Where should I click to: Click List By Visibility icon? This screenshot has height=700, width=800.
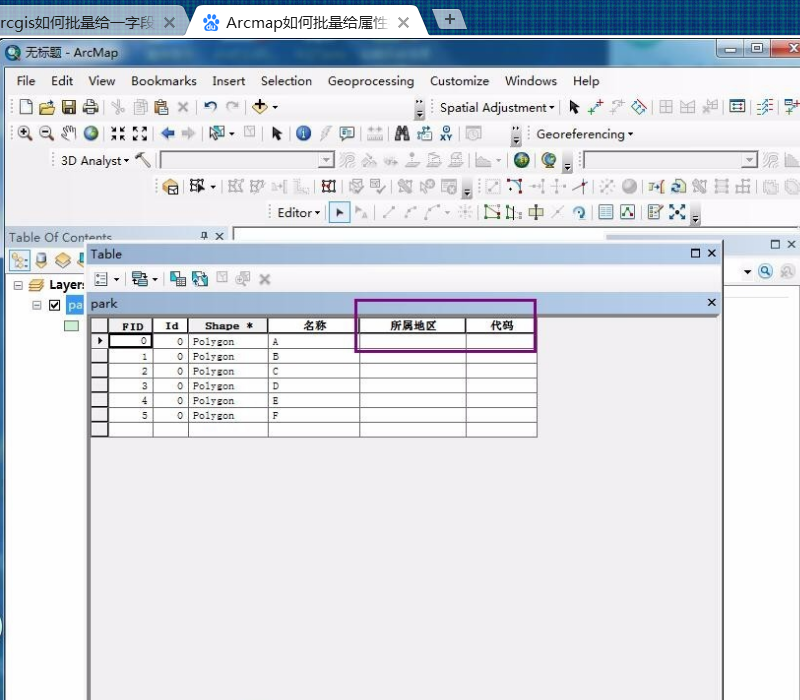click(x=63, y=261)
